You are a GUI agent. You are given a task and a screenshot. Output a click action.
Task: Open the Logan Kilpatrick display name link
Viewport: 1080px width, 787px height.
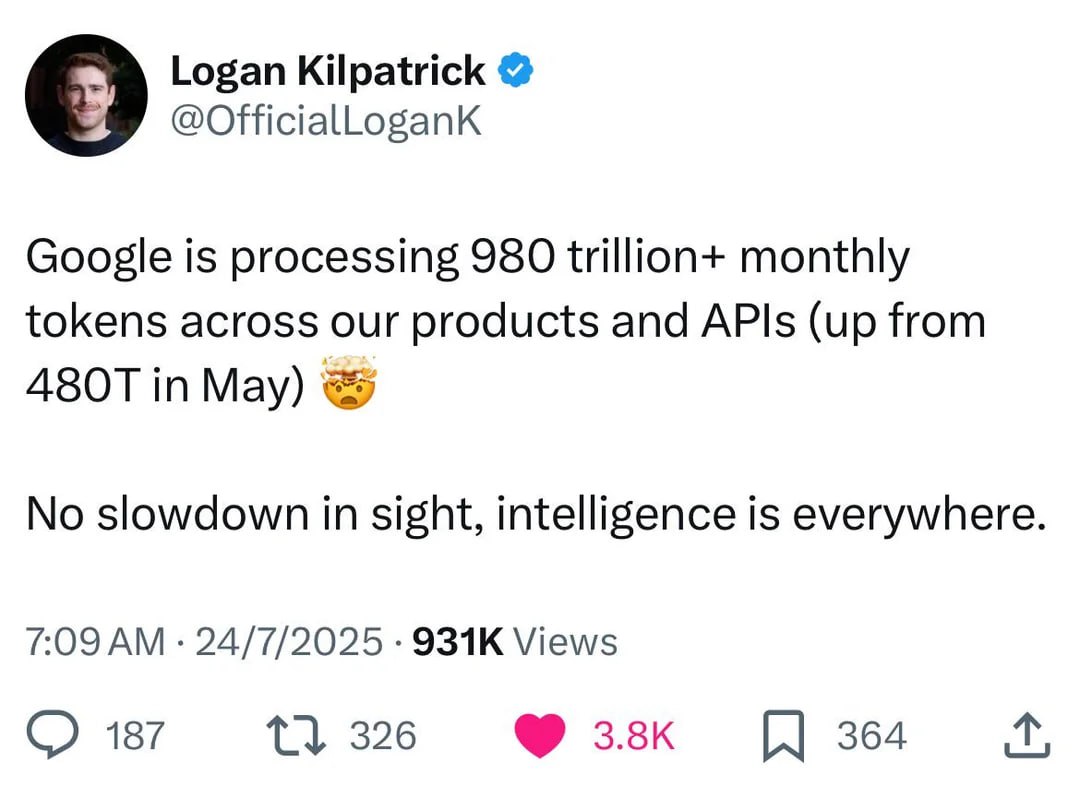click(328, 72)
